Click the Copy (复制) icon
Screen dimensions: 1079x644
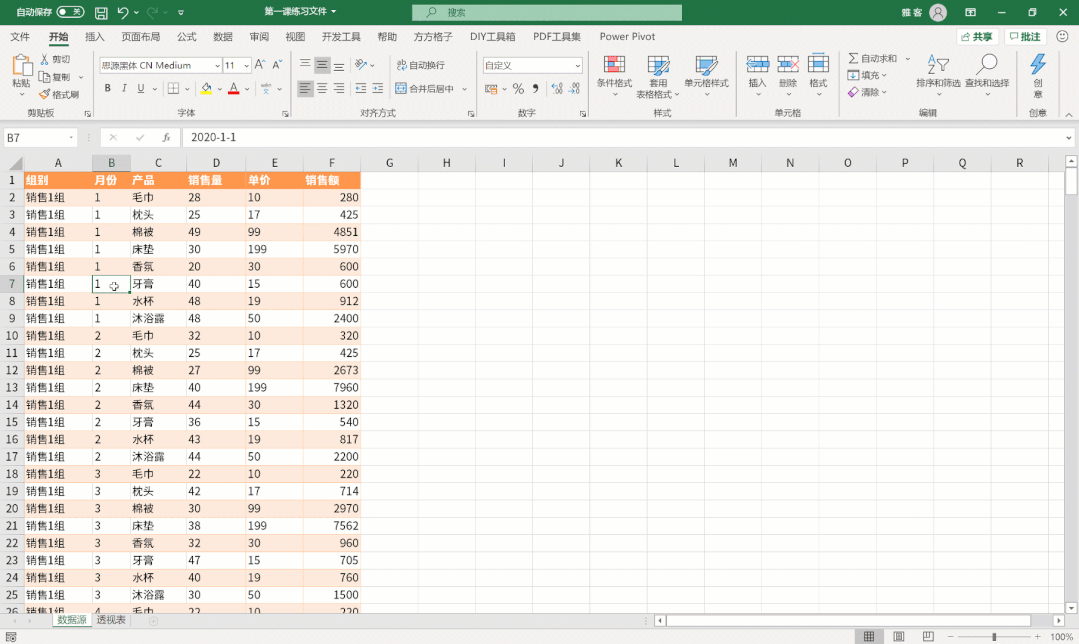pyautogui.click(x=45, y=76)
